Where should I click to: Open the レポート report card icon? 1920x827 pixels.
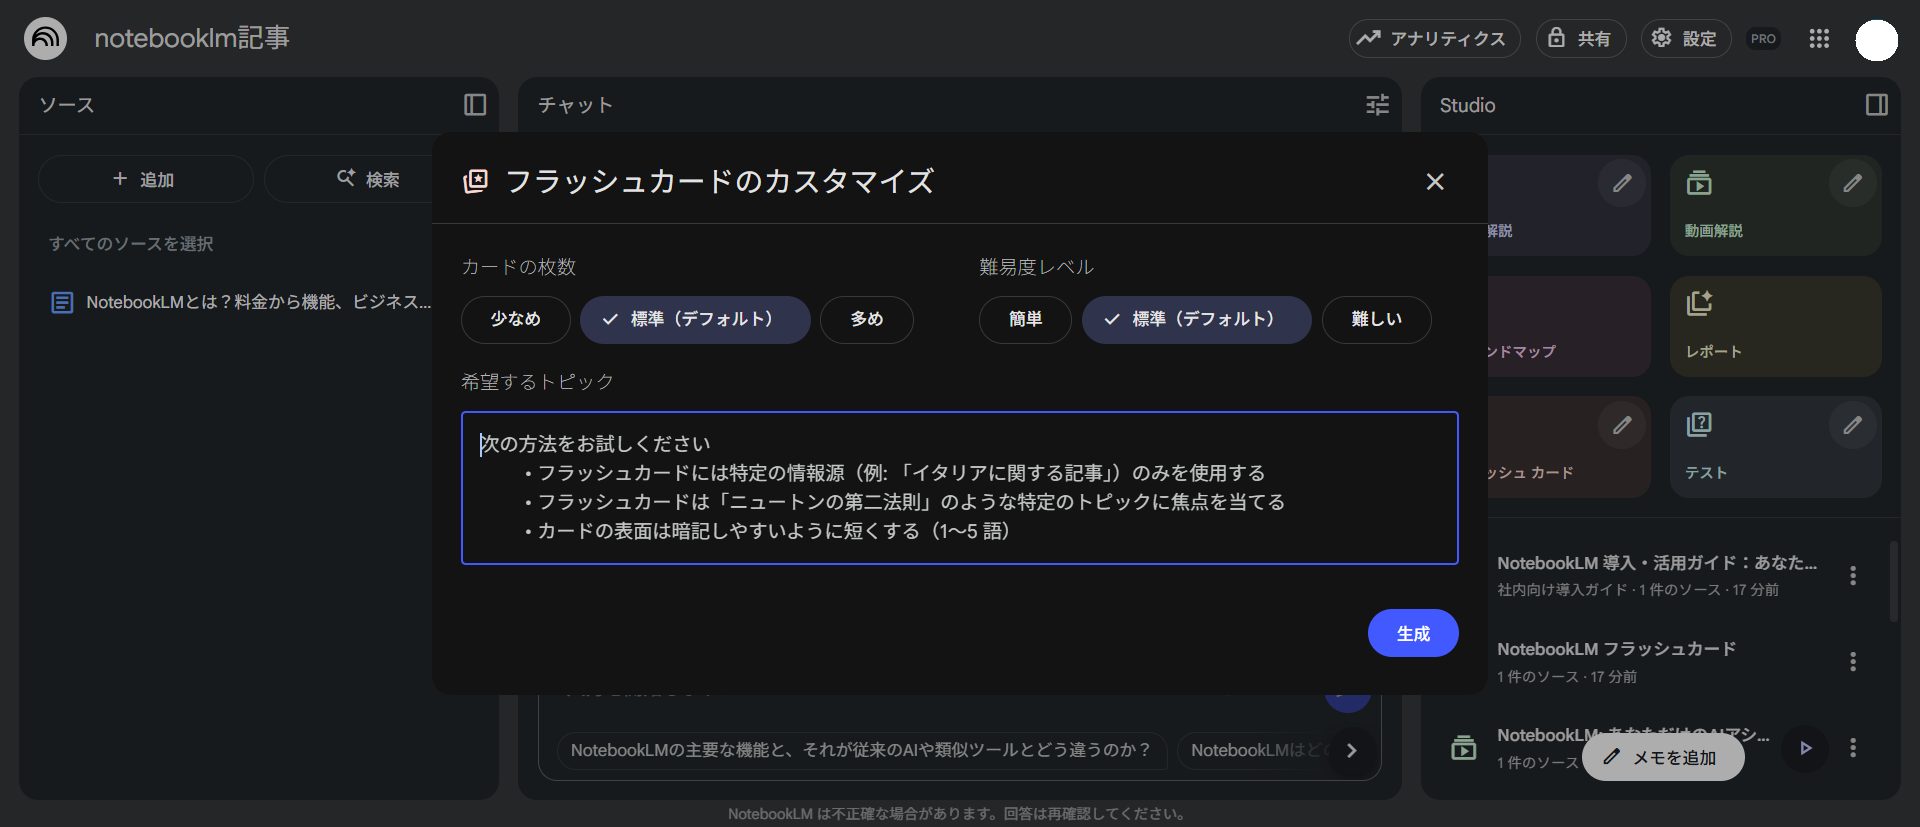pyautogui.click(x=1699, y=303)
